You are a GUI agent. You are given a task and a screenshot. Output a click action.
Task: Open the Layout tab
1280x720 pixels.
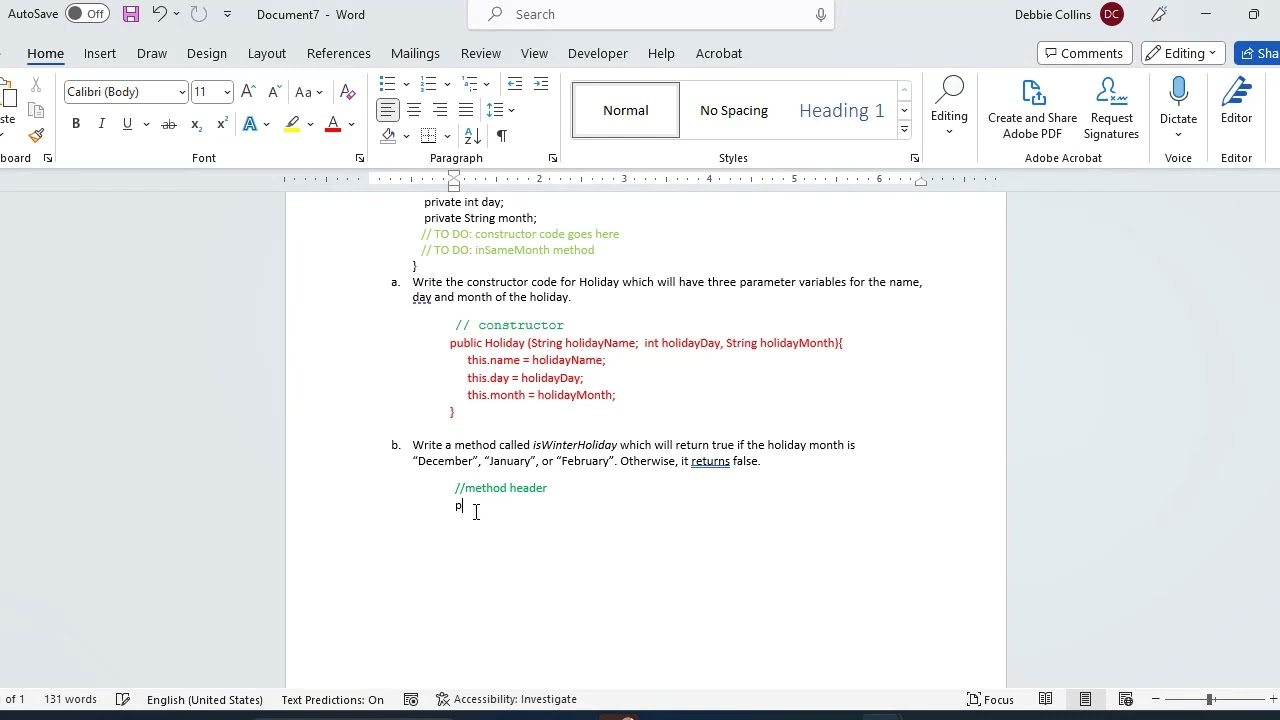click(267, 53)
